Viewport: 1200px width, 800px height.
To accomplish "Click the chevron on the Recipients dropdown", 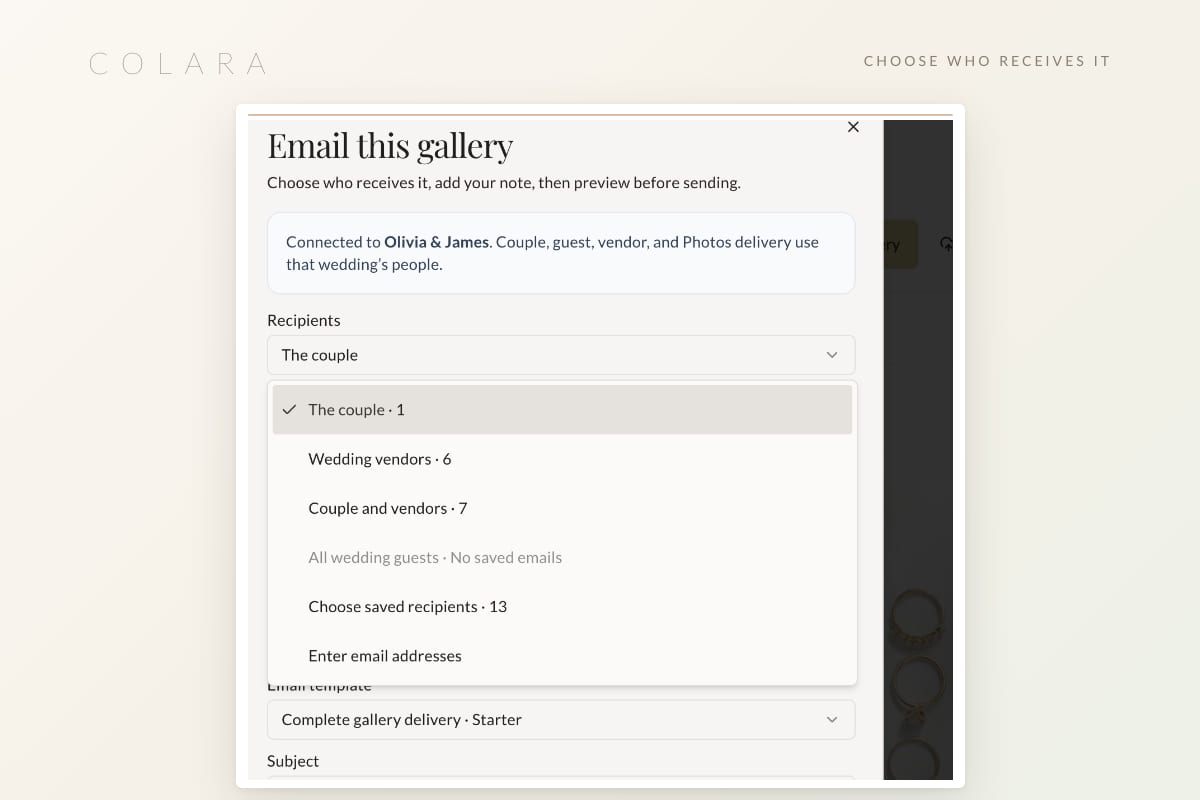I will pos(832,355).
